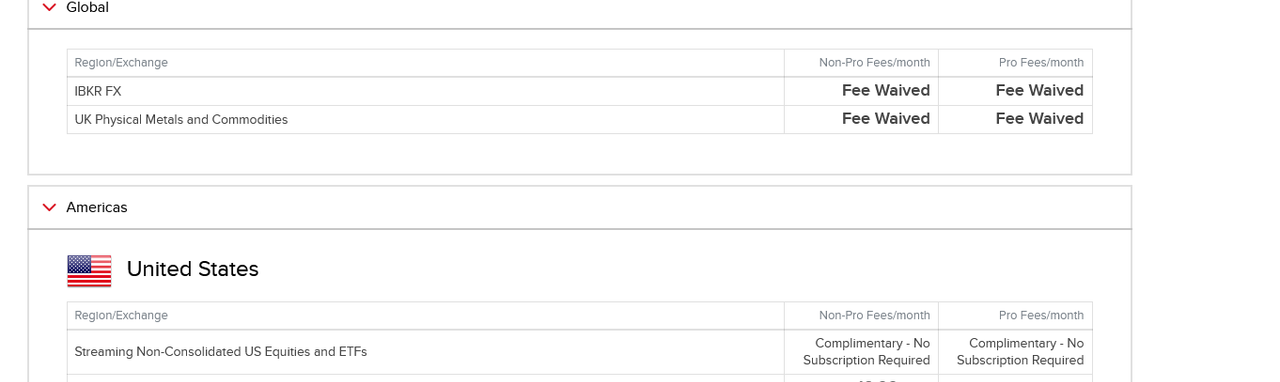This screenshot has height=382, width=1280.
Task: Click Non-Pro Fees/month header in Global table
Action: click(x=874, y=63)
